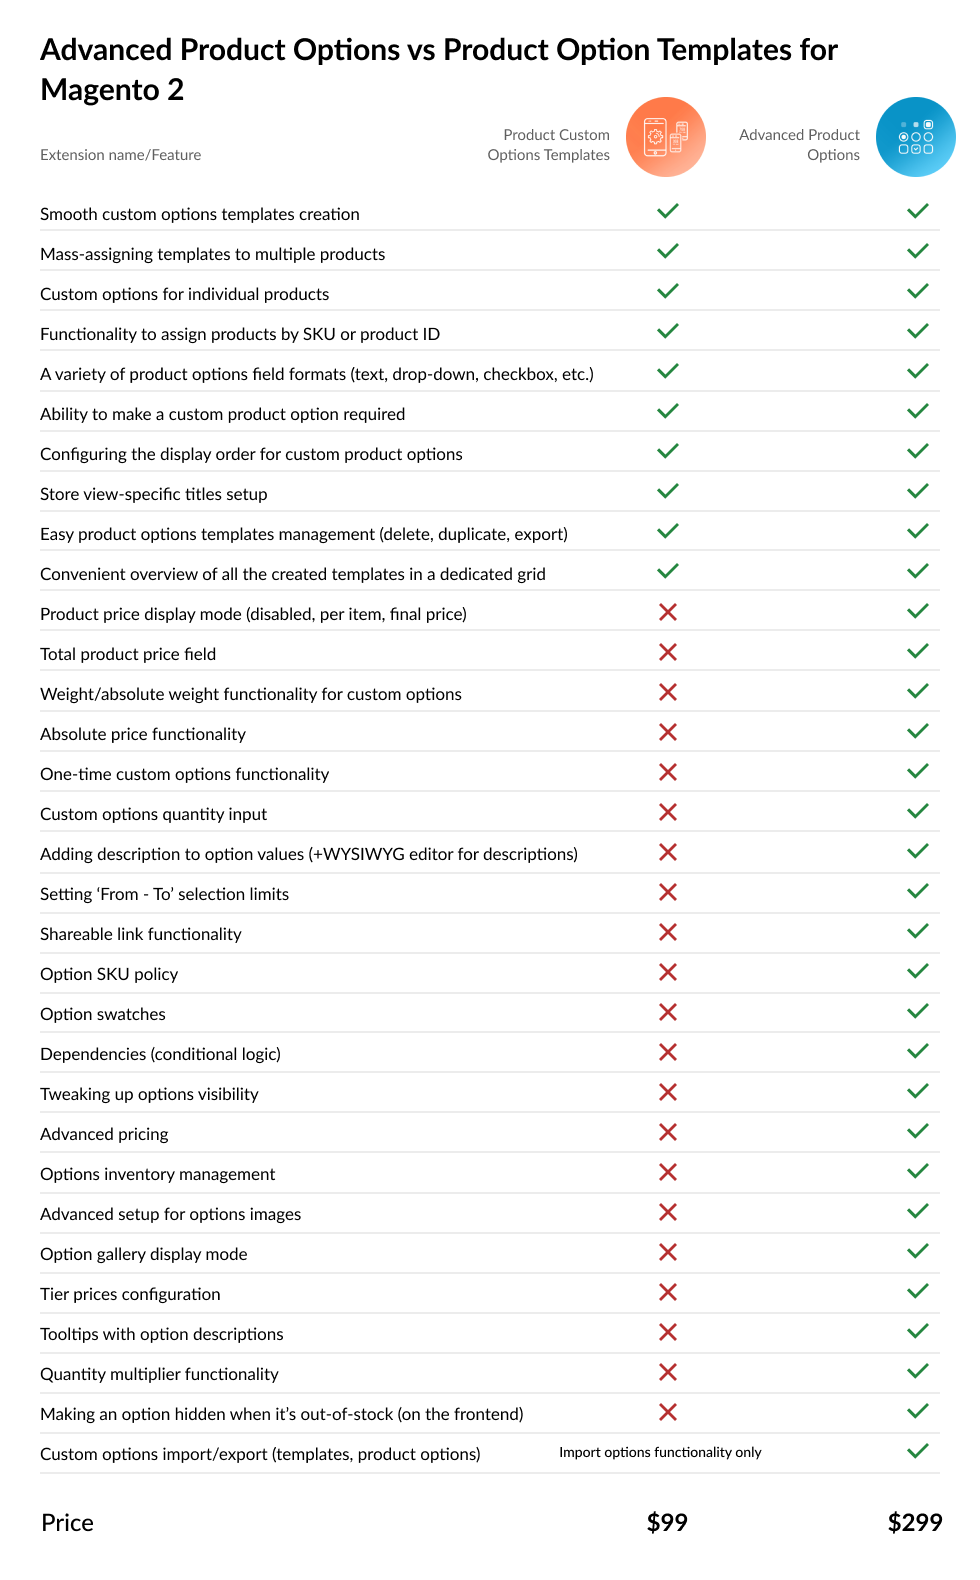Click the Advanced Product Options column label
The height and width of the screenshot is (1580, 980).
(x=799, y=145)
